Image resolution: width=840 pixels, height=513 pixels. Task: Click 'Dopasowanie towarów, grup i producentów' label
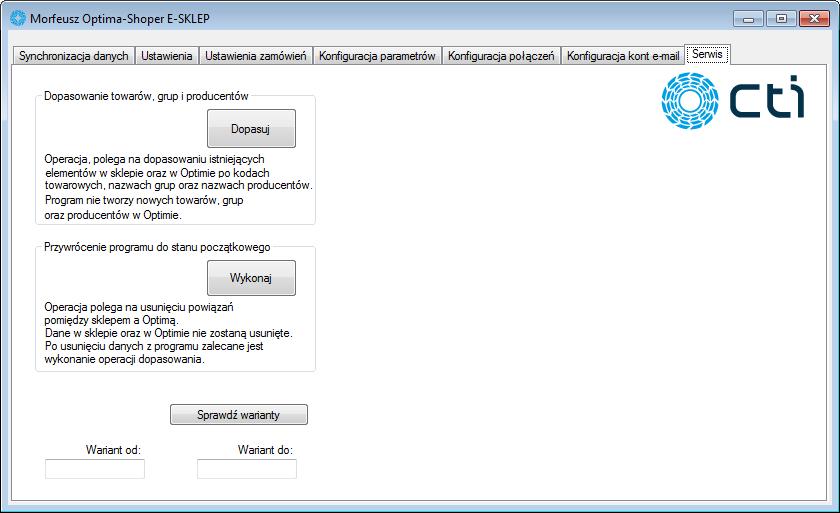[x=146, y=96]
